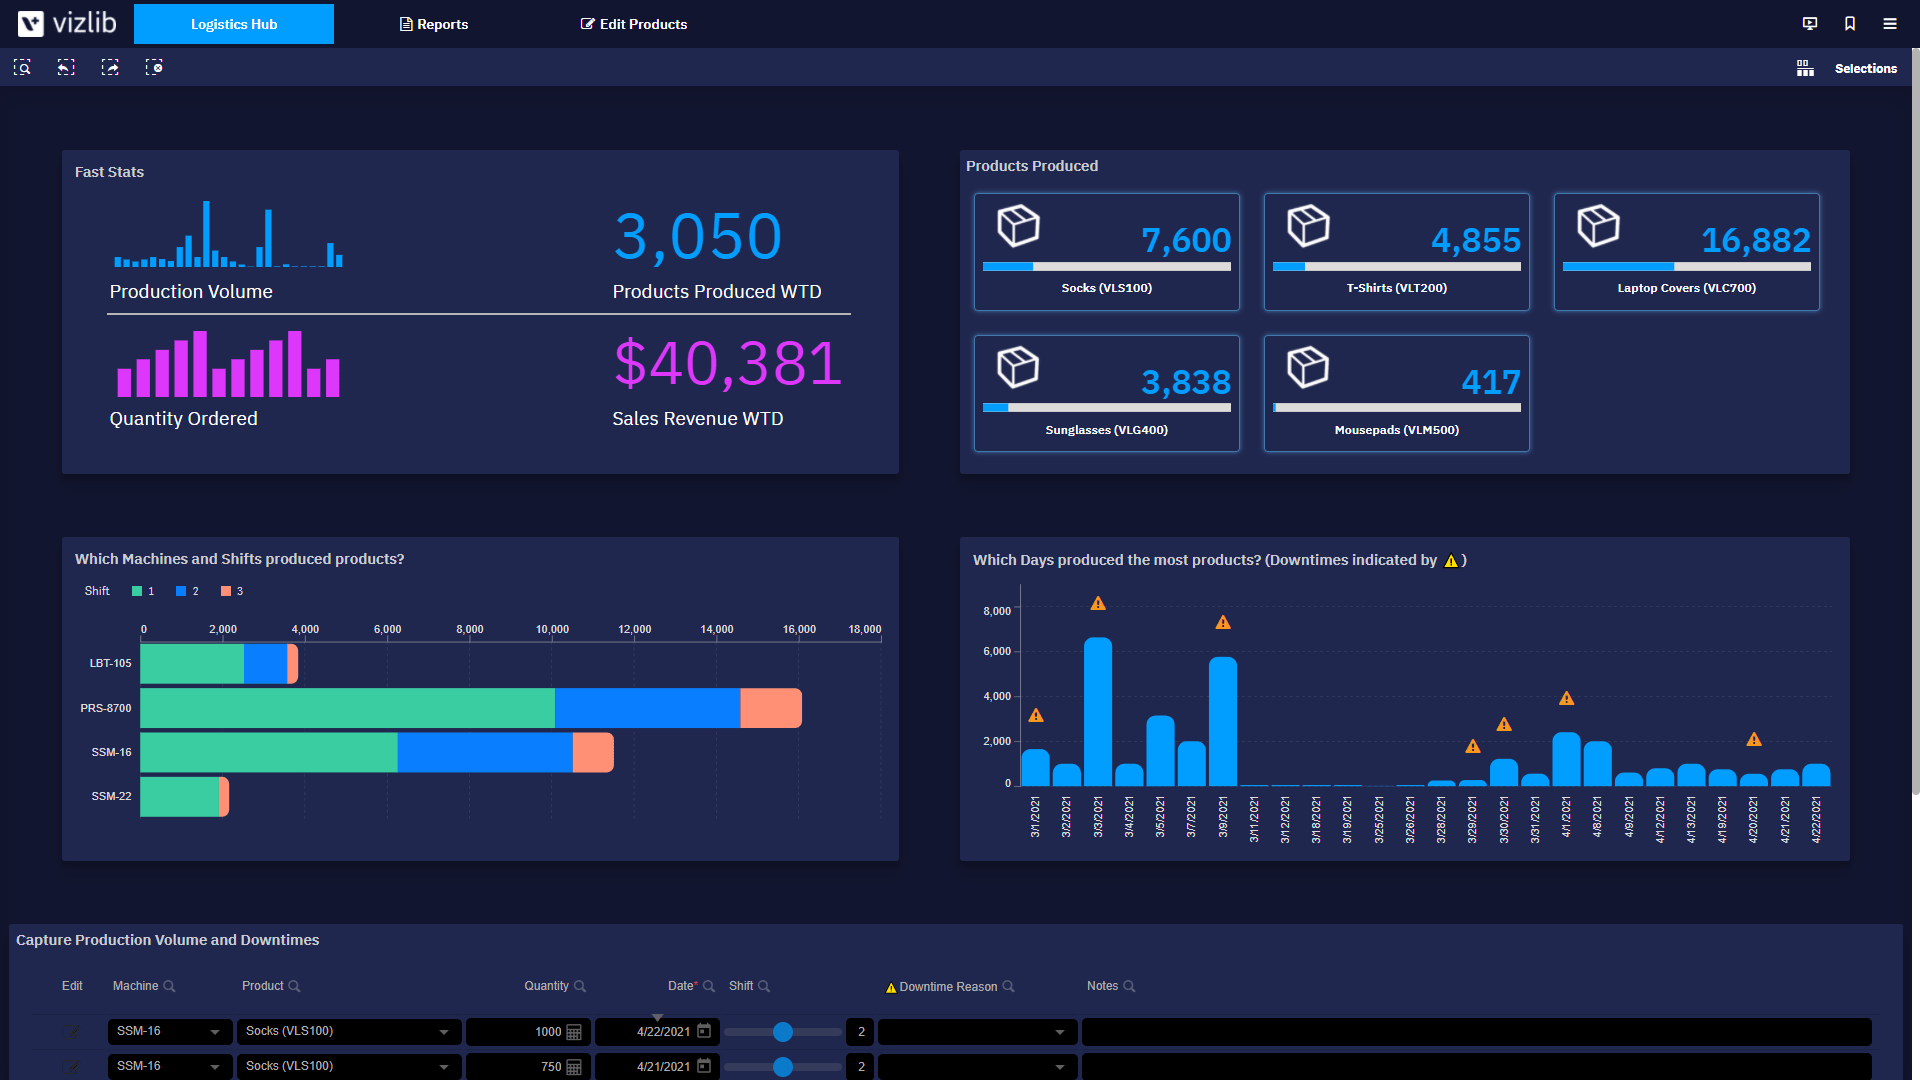Click the 3,050 Products Produced value
This screenshot has height=1080, width=1920.
coord(698,237)
